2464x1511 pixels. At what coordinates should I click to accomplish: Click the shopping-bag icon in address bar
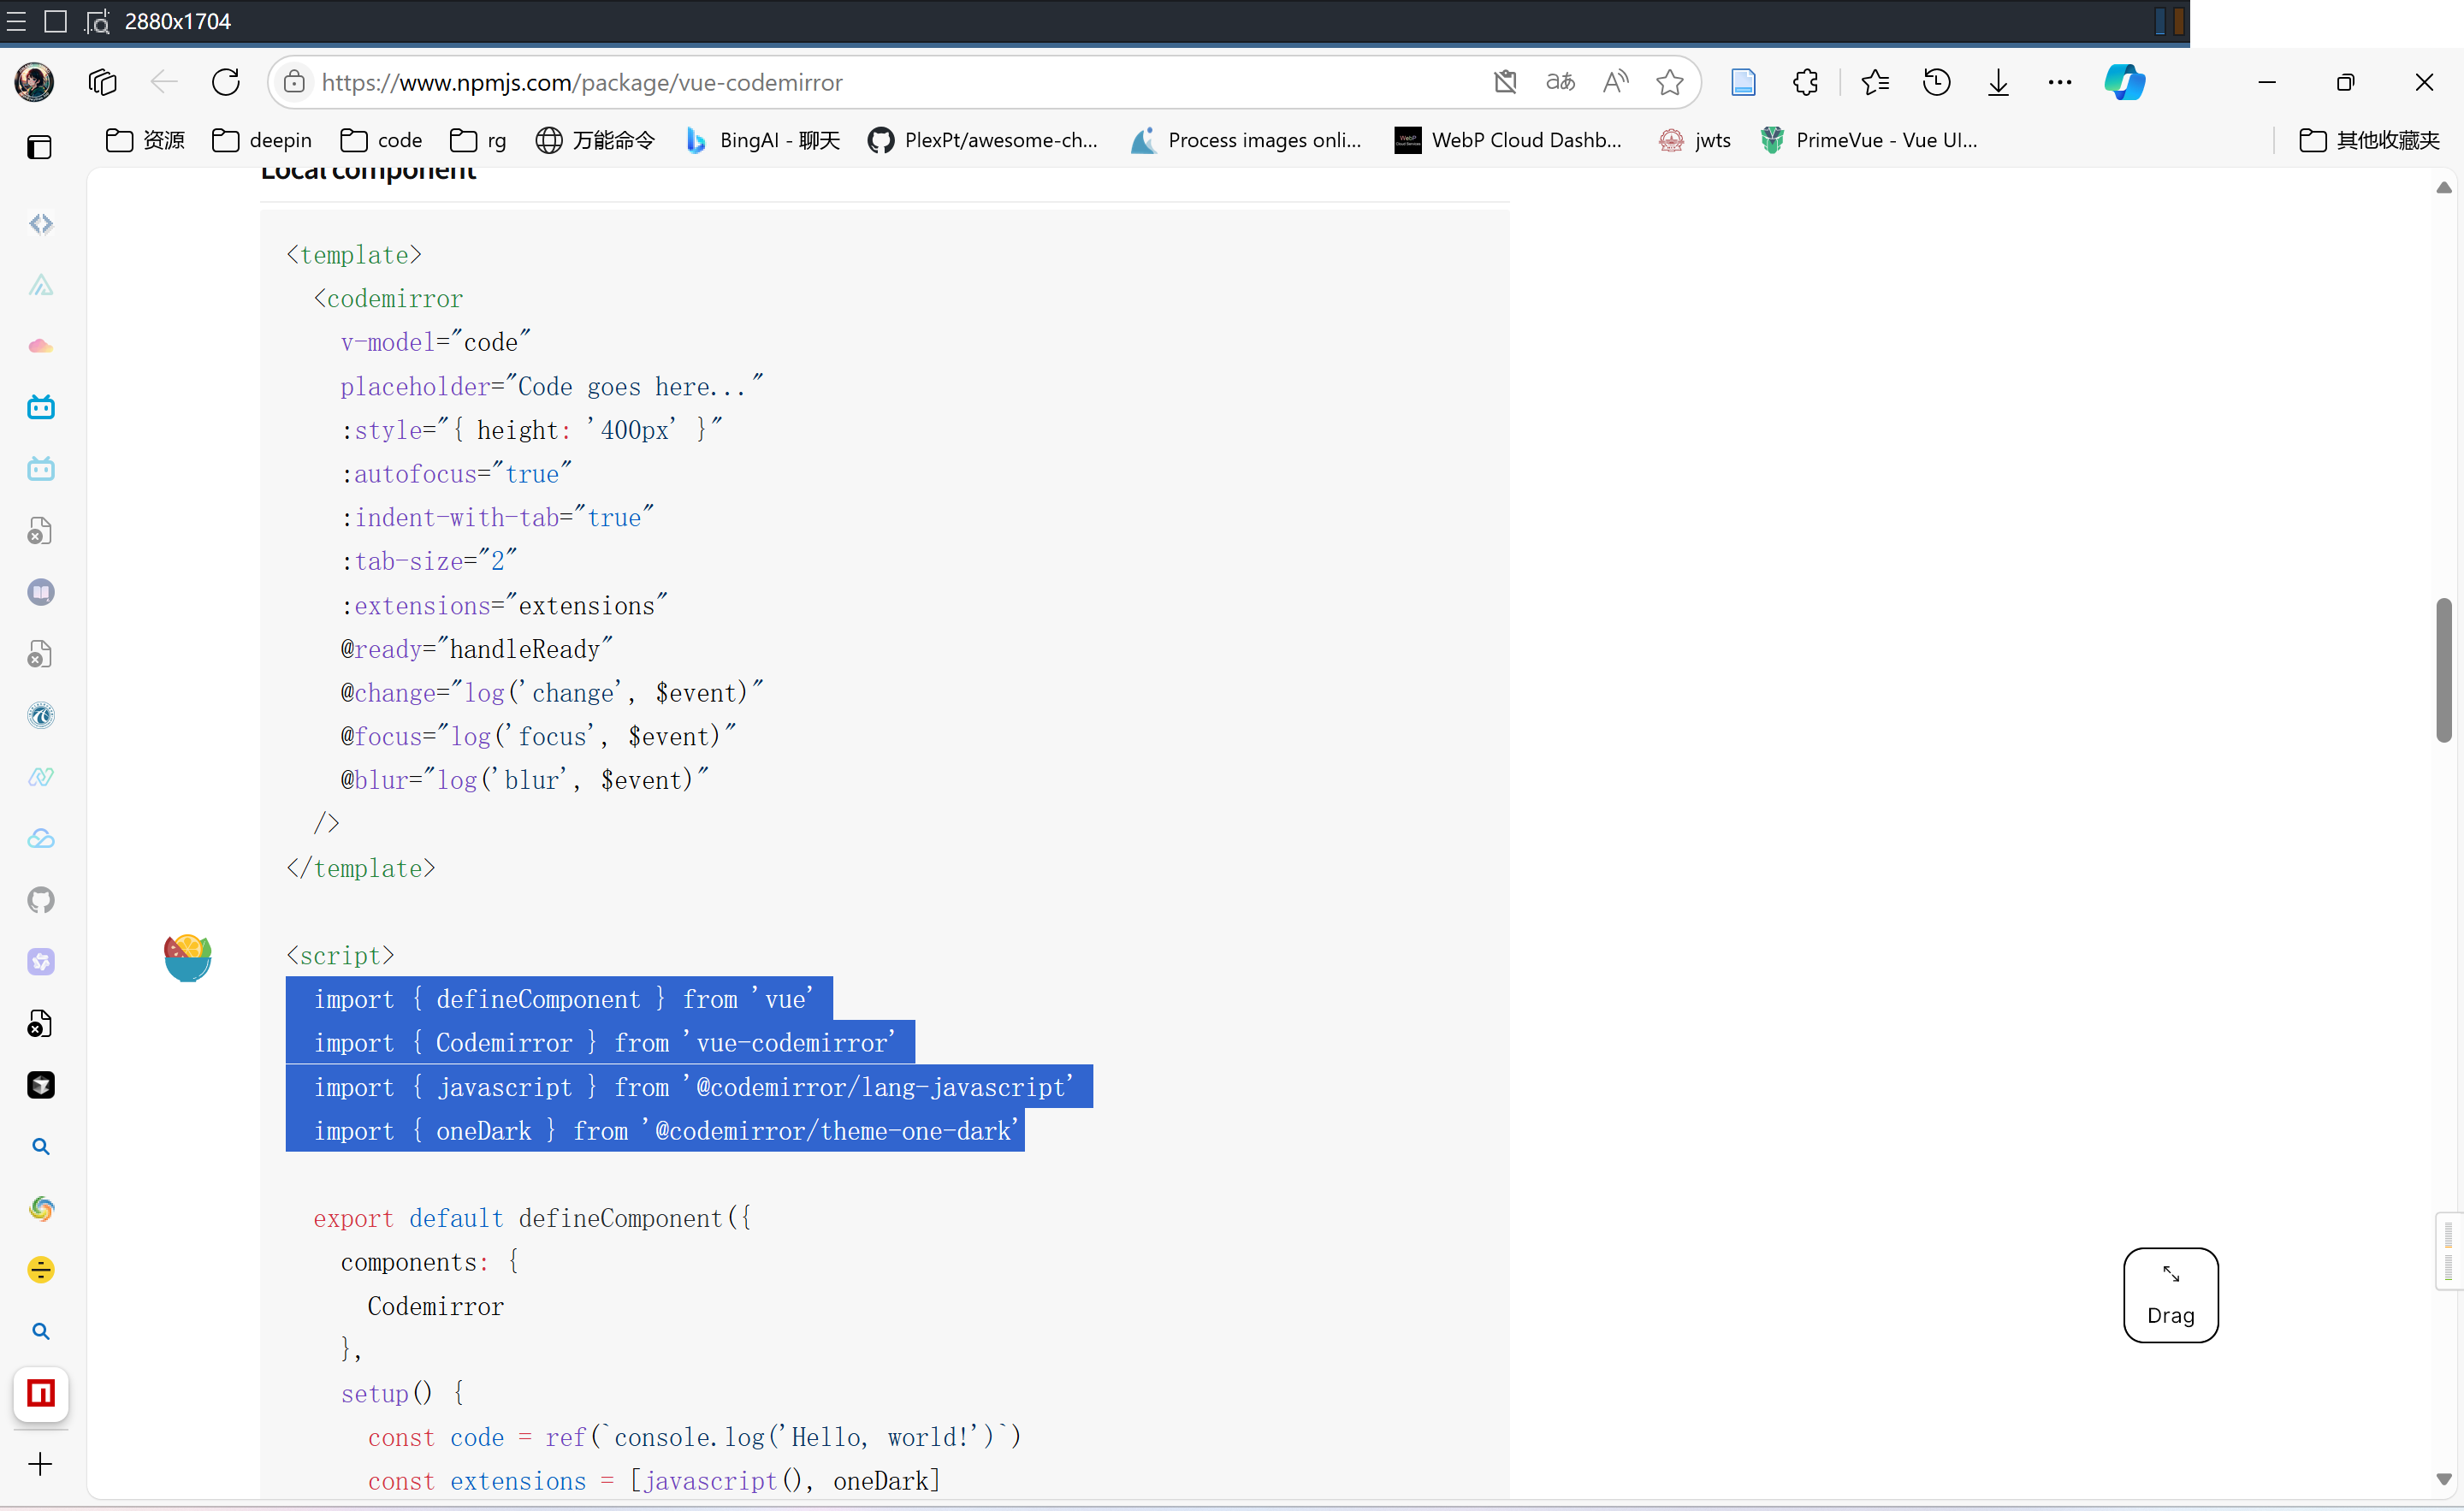point(1505,82)
